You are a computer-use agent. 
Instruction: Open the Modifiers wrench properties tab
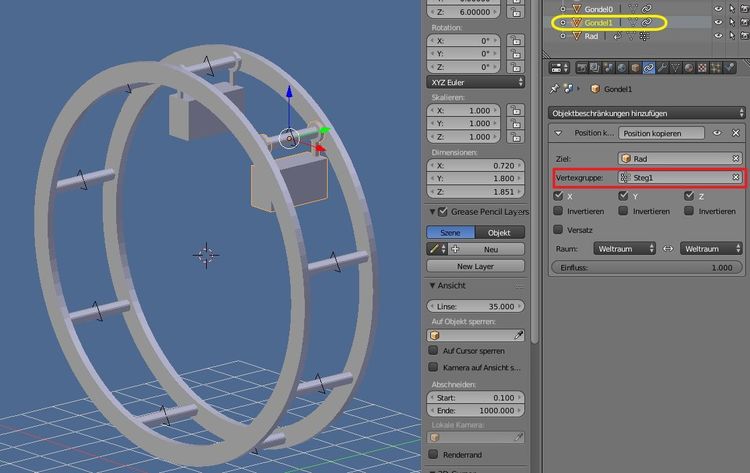[x=662, y=68]
